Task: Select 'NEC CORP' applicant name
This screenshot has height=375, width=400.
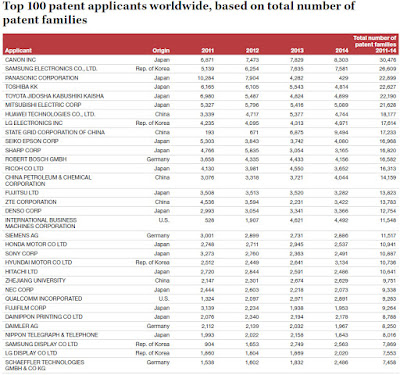Action: tap(19, 290)
